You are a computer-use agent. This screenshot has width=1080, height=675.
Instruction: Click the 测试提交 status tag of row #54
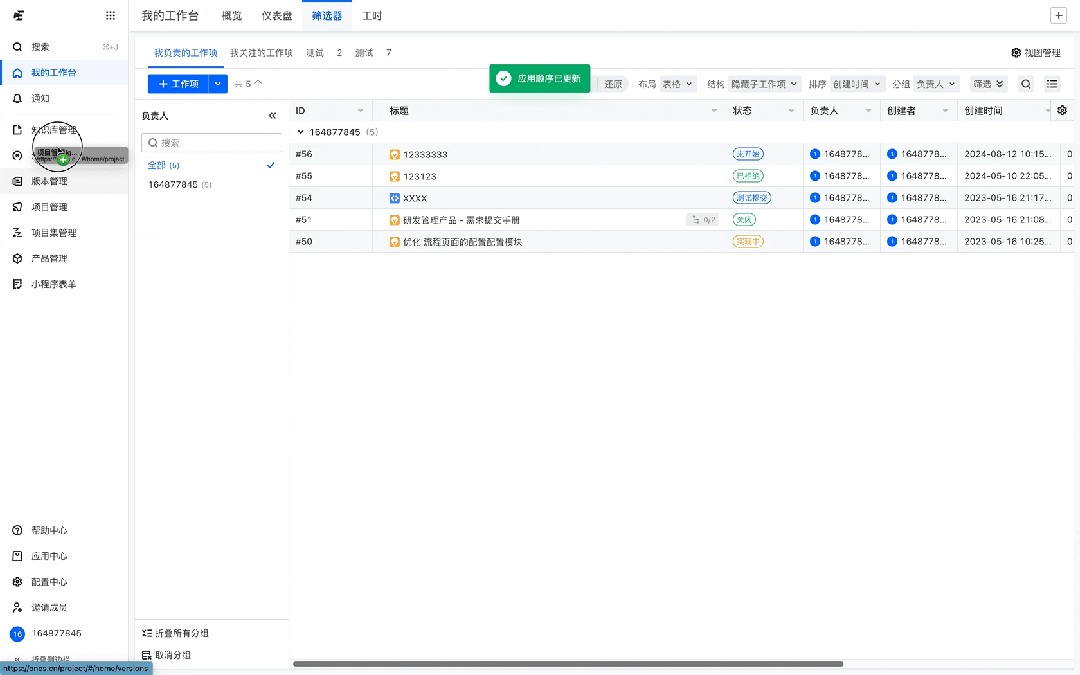click(751, 198)
